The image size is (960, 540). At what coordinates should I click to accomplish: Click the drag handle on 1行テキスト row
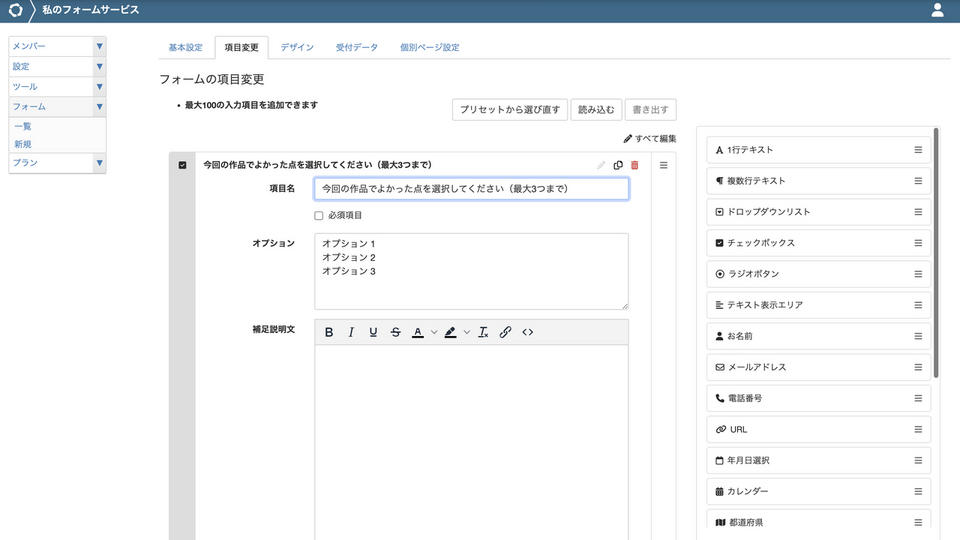918,150
